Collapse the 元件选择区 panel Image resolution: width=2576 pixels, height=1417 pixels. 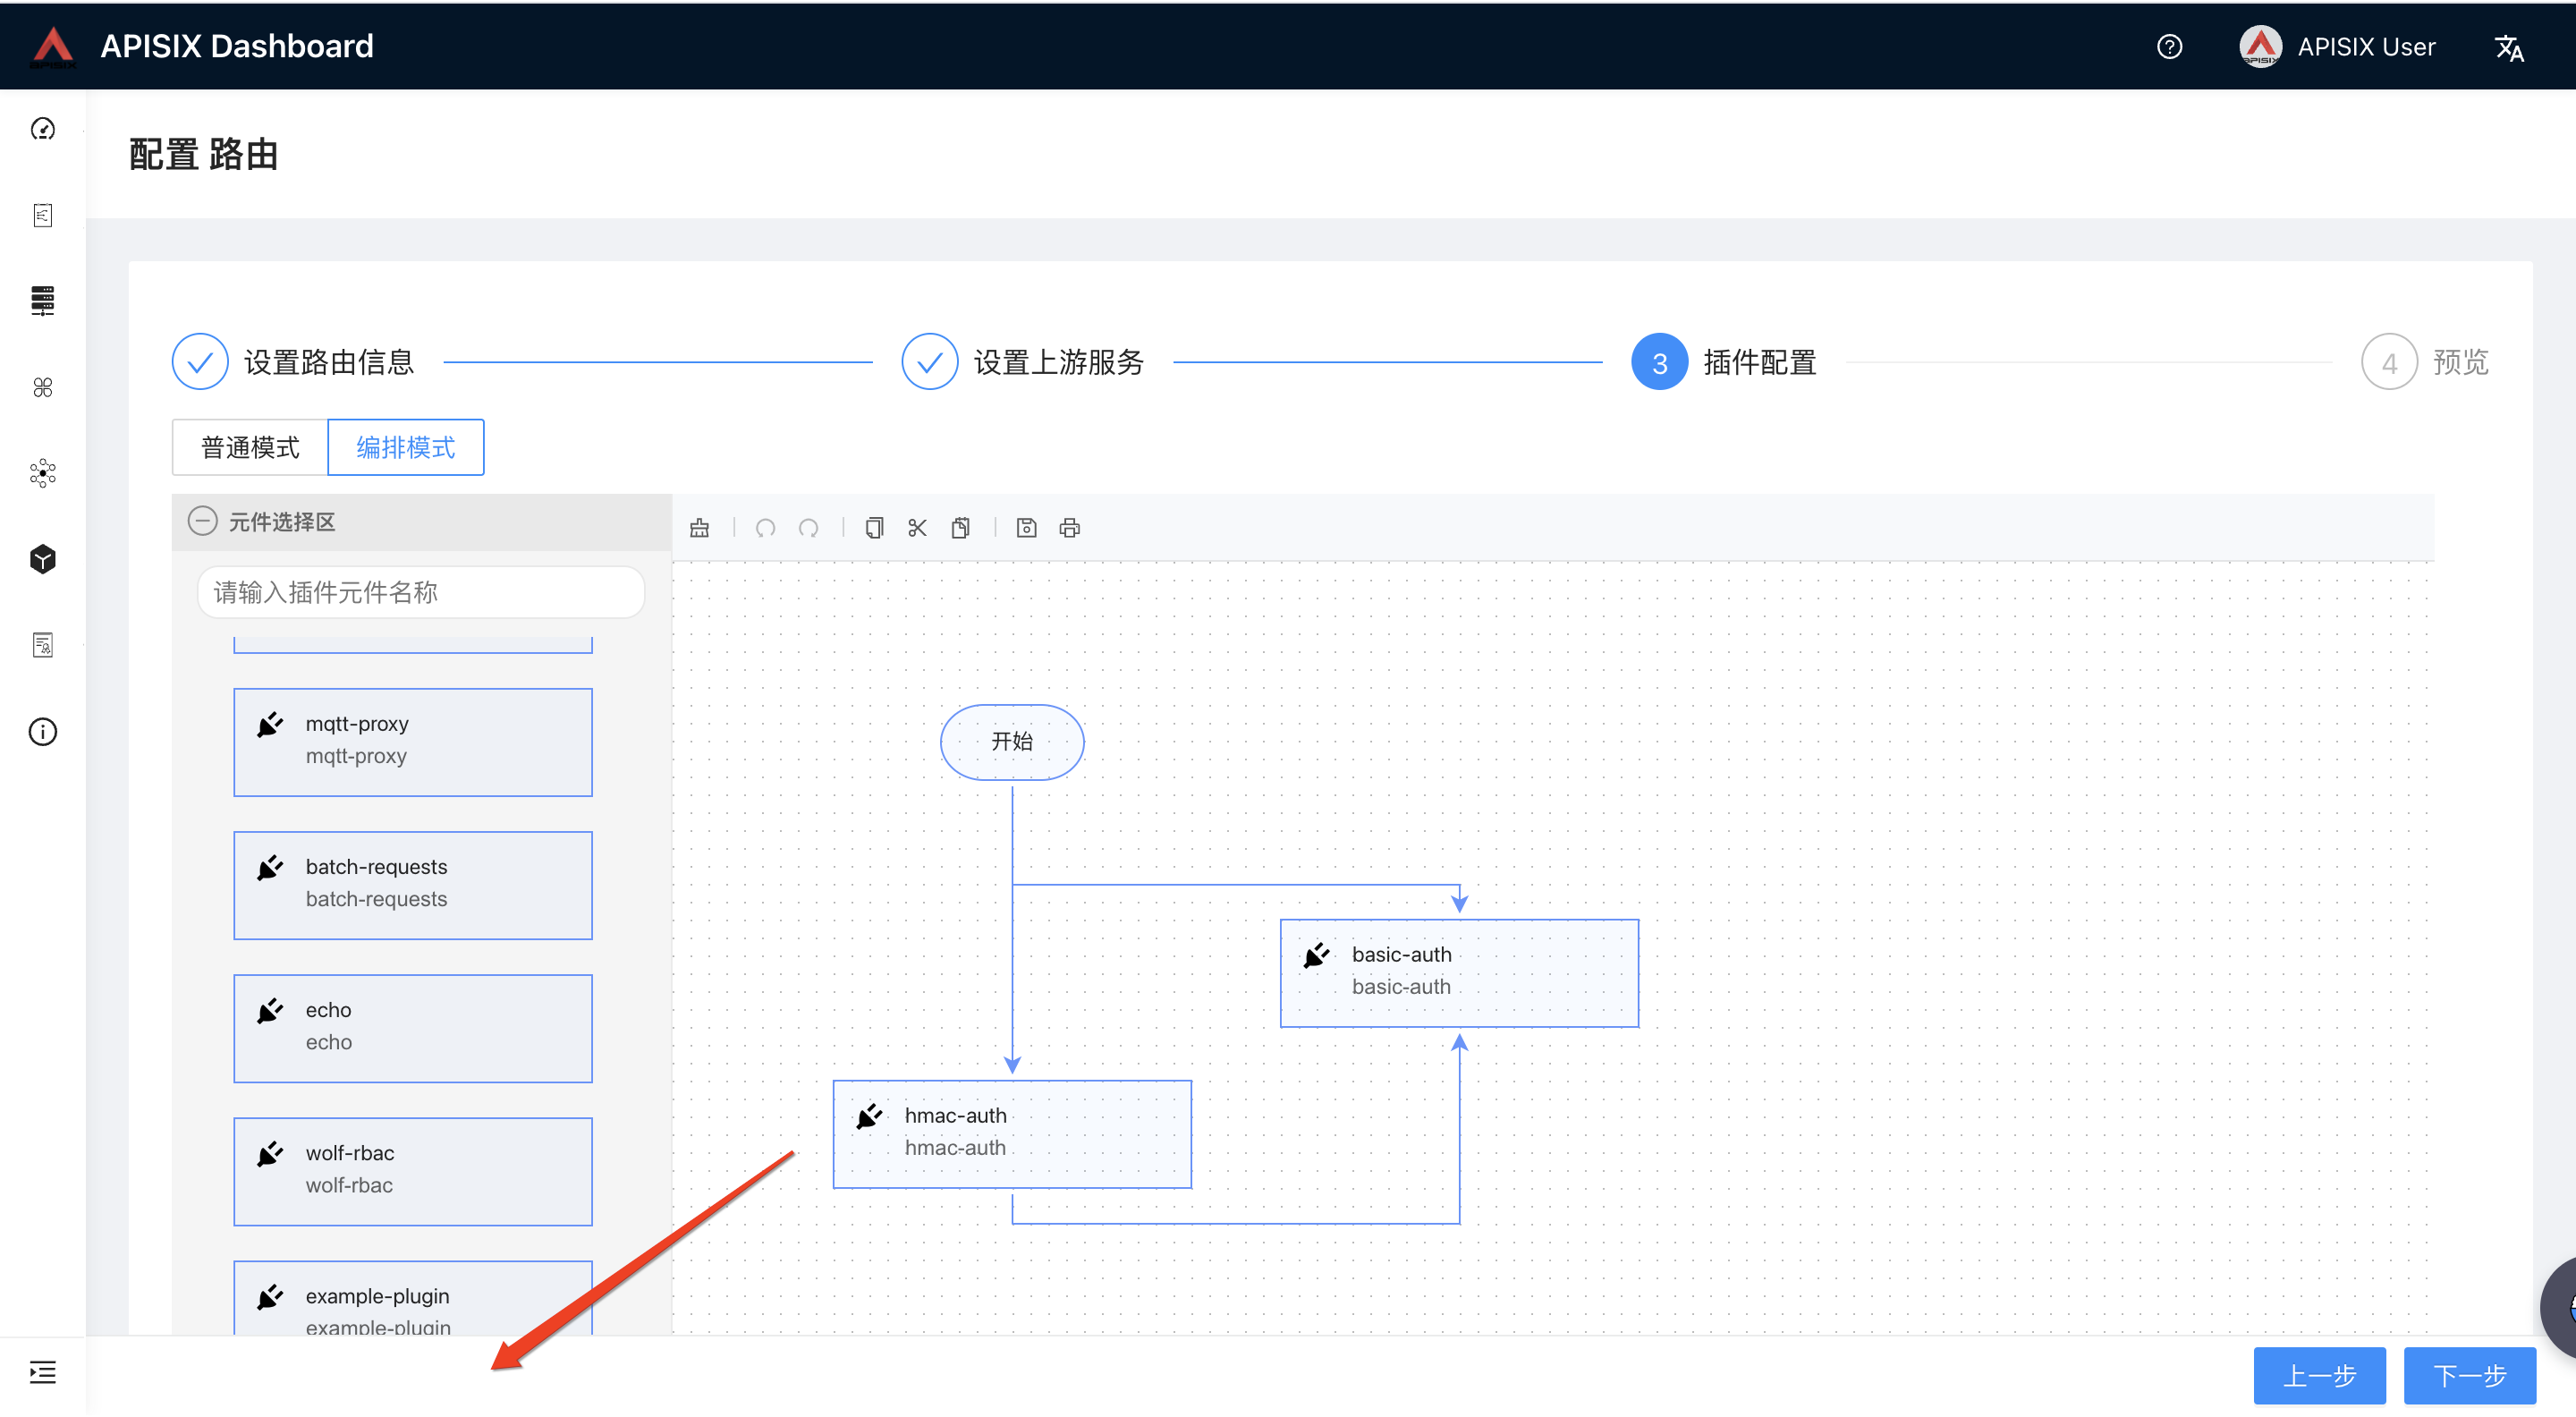tap(202, 521)
